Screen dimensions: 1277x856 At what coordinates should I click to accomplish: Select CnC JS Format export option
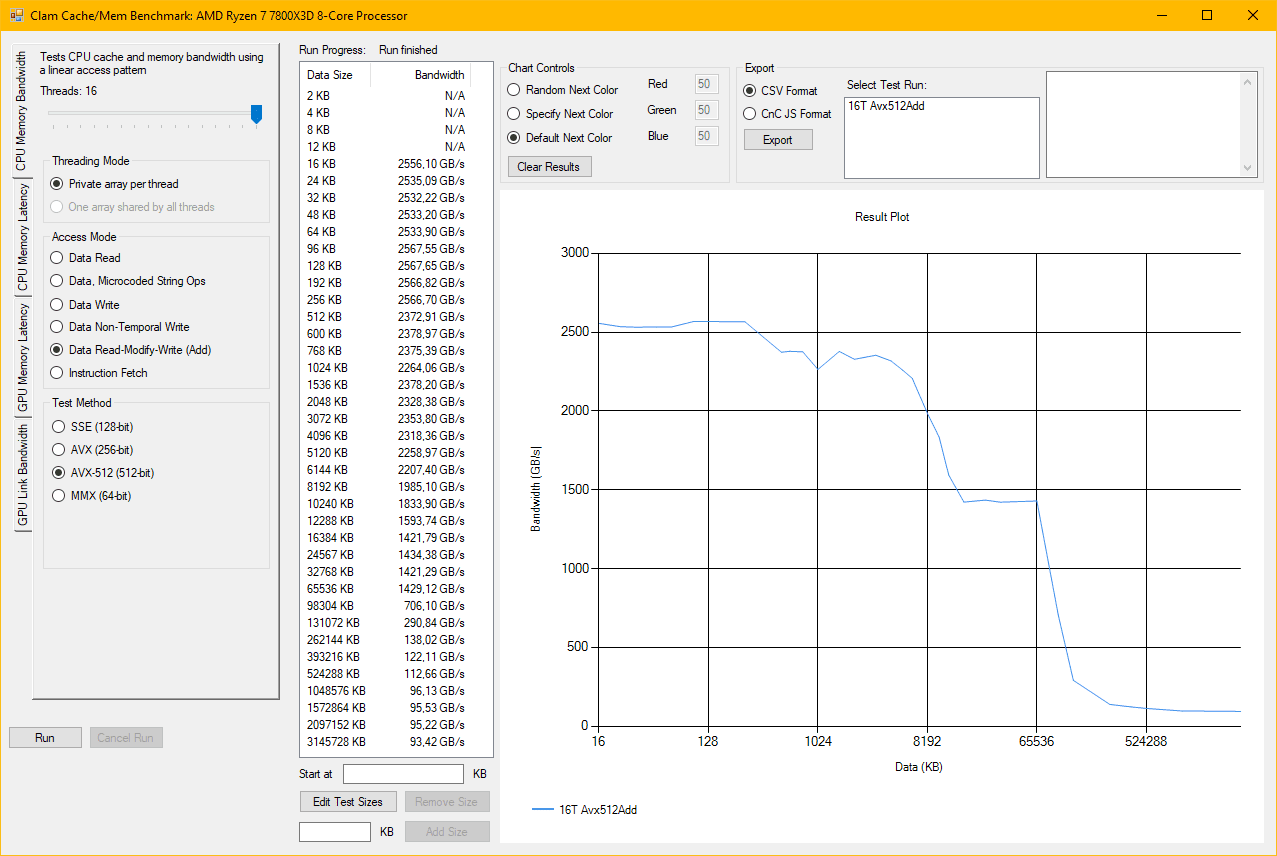(788, 114)
